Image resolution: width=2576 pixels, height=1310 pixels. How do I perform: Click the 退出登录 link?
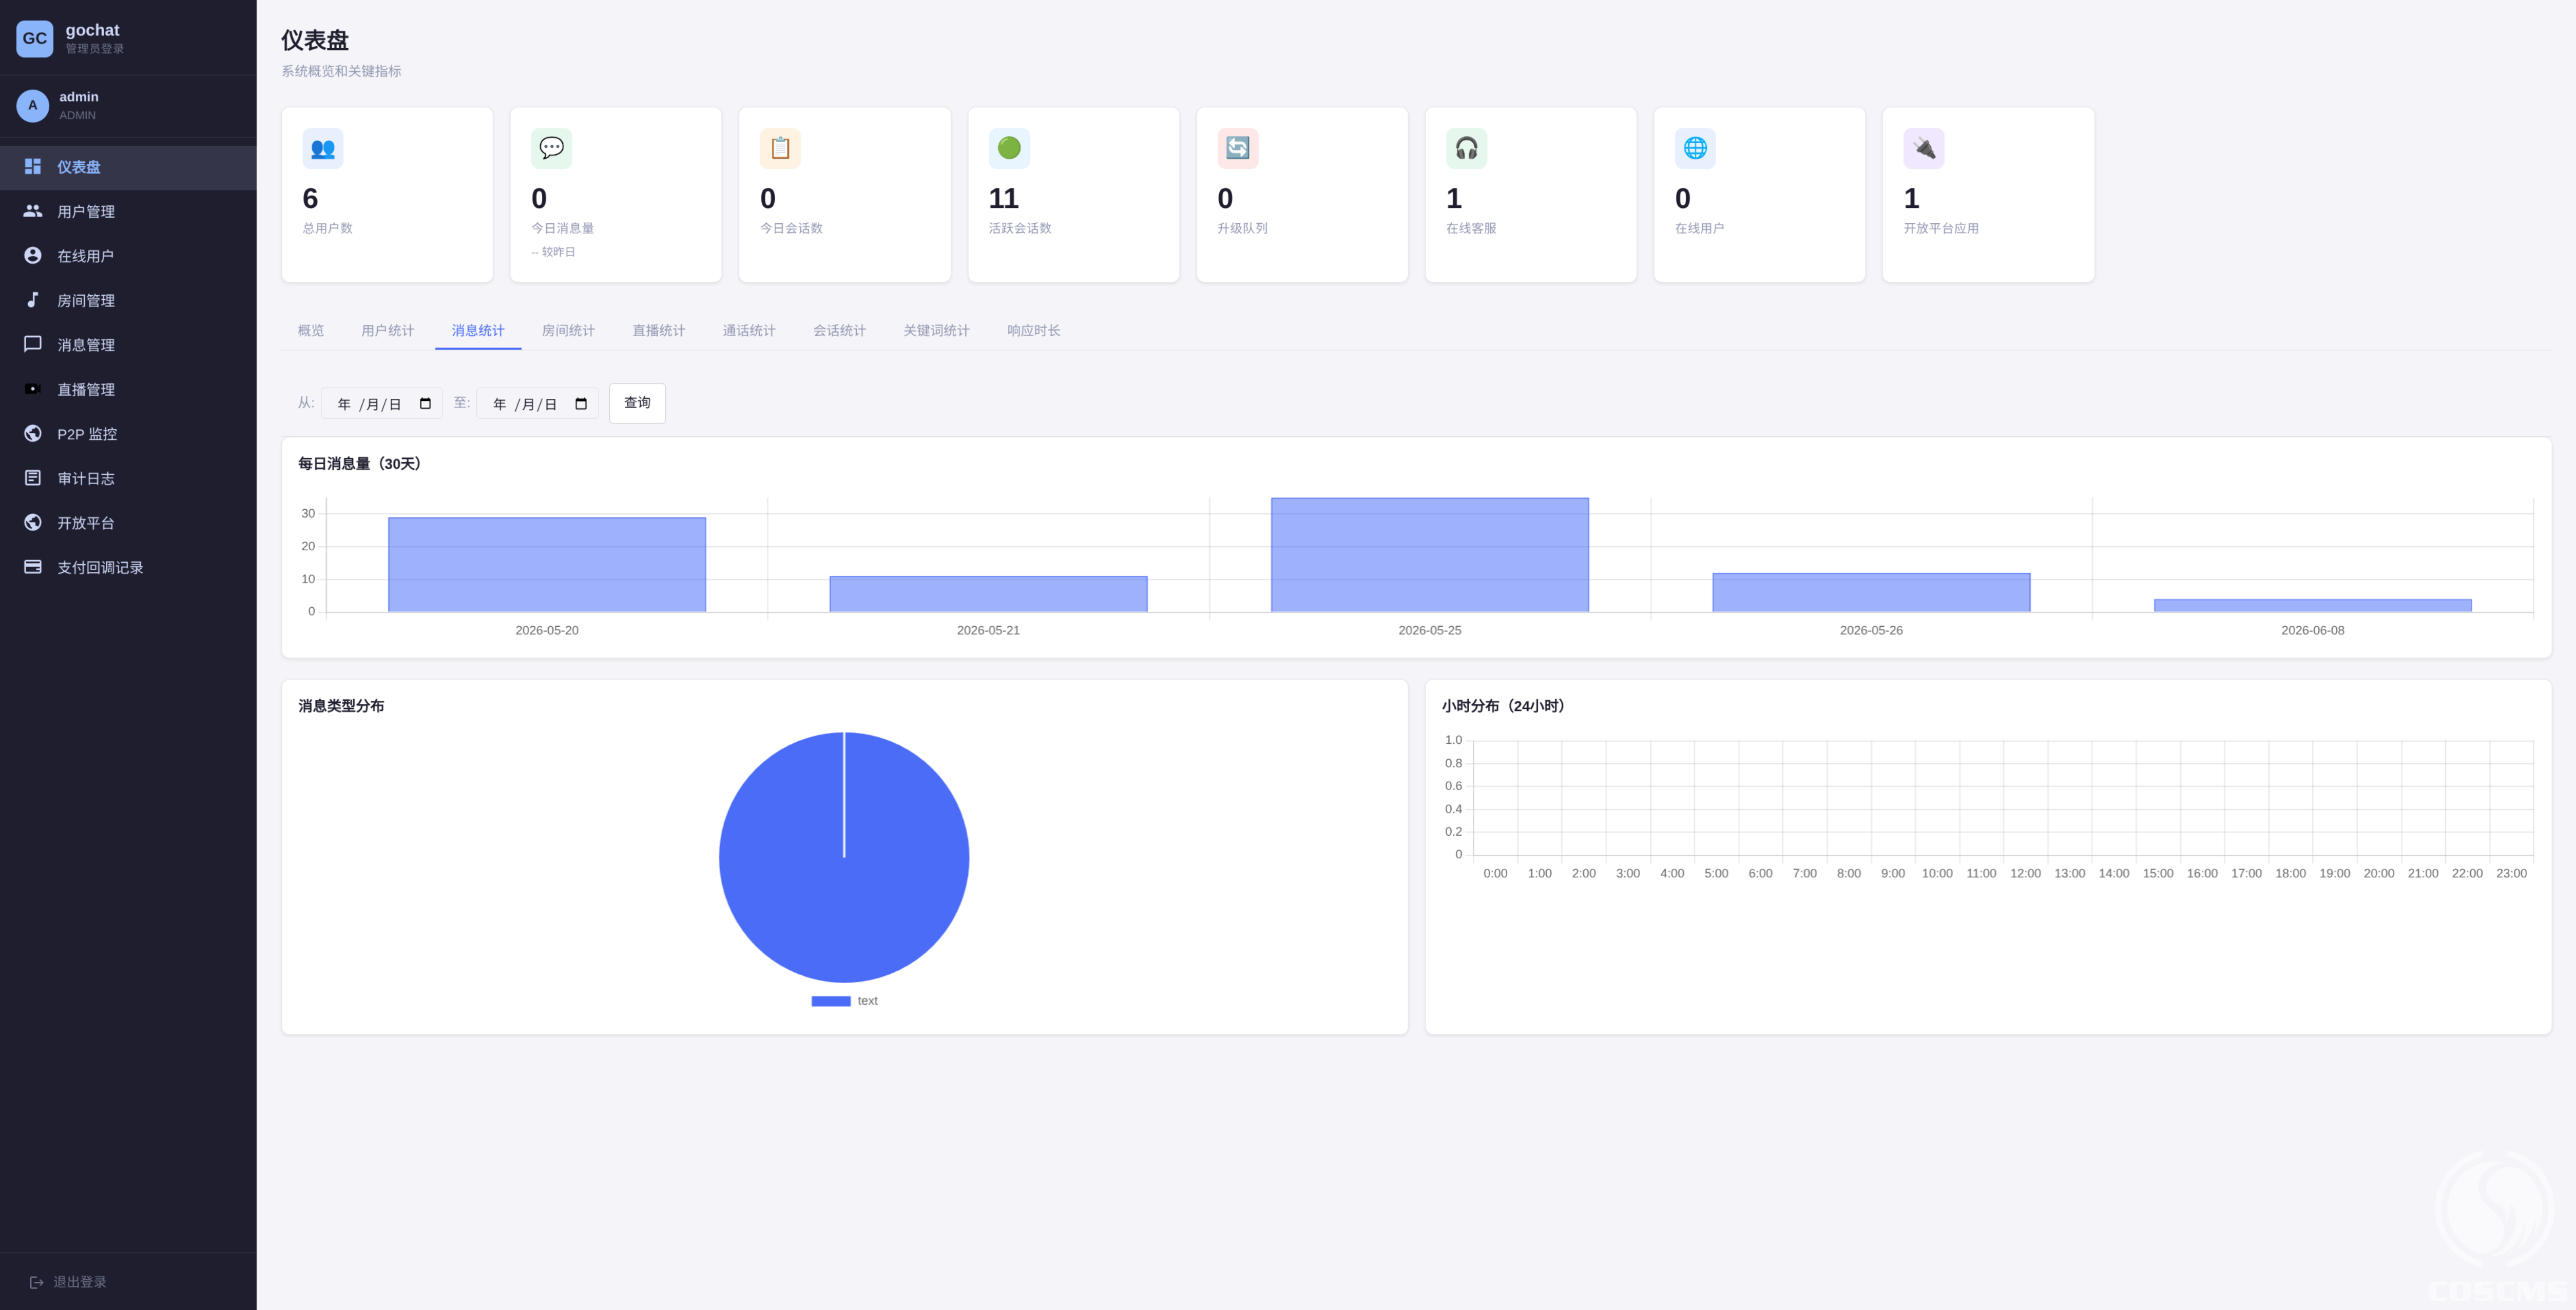click(80, 1282)
